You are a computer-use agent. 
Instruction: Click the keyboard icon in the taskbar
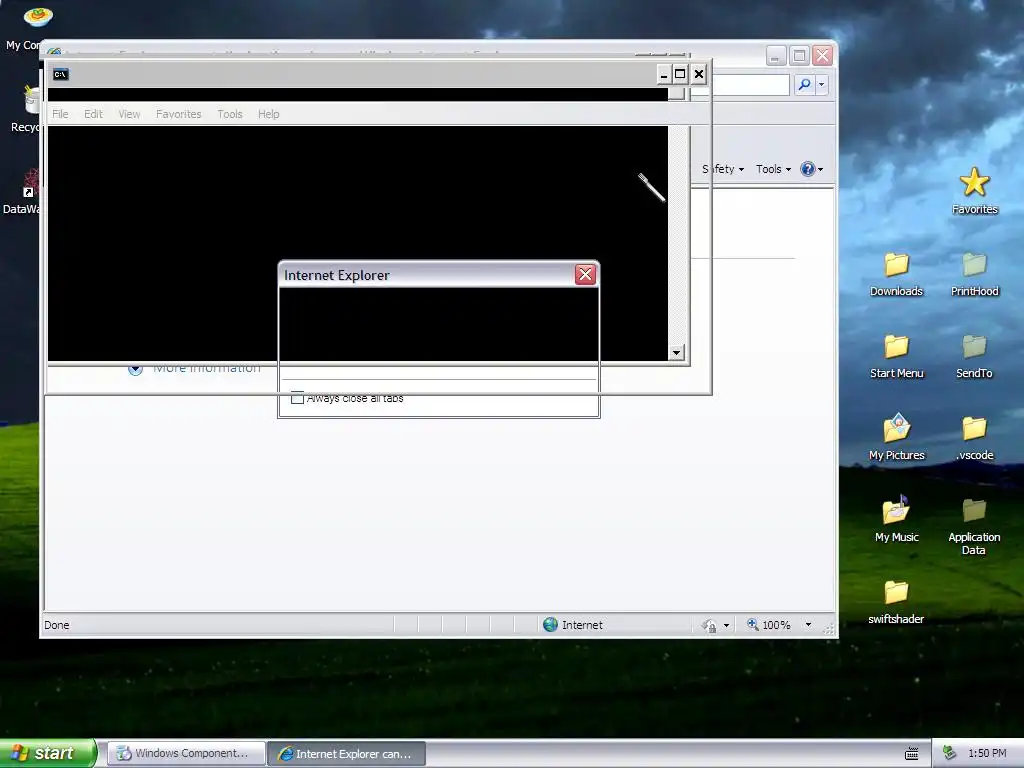[912, 754]
